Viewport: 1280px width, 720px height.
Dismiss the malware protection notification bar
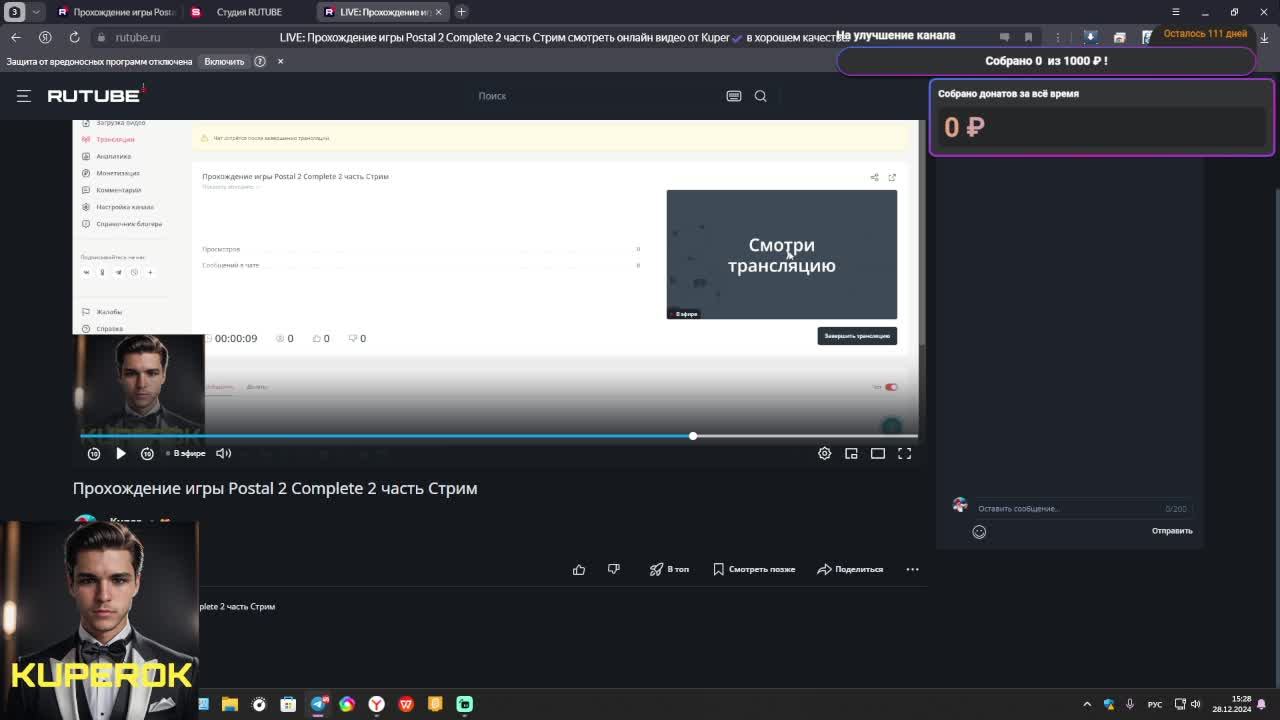280,62
